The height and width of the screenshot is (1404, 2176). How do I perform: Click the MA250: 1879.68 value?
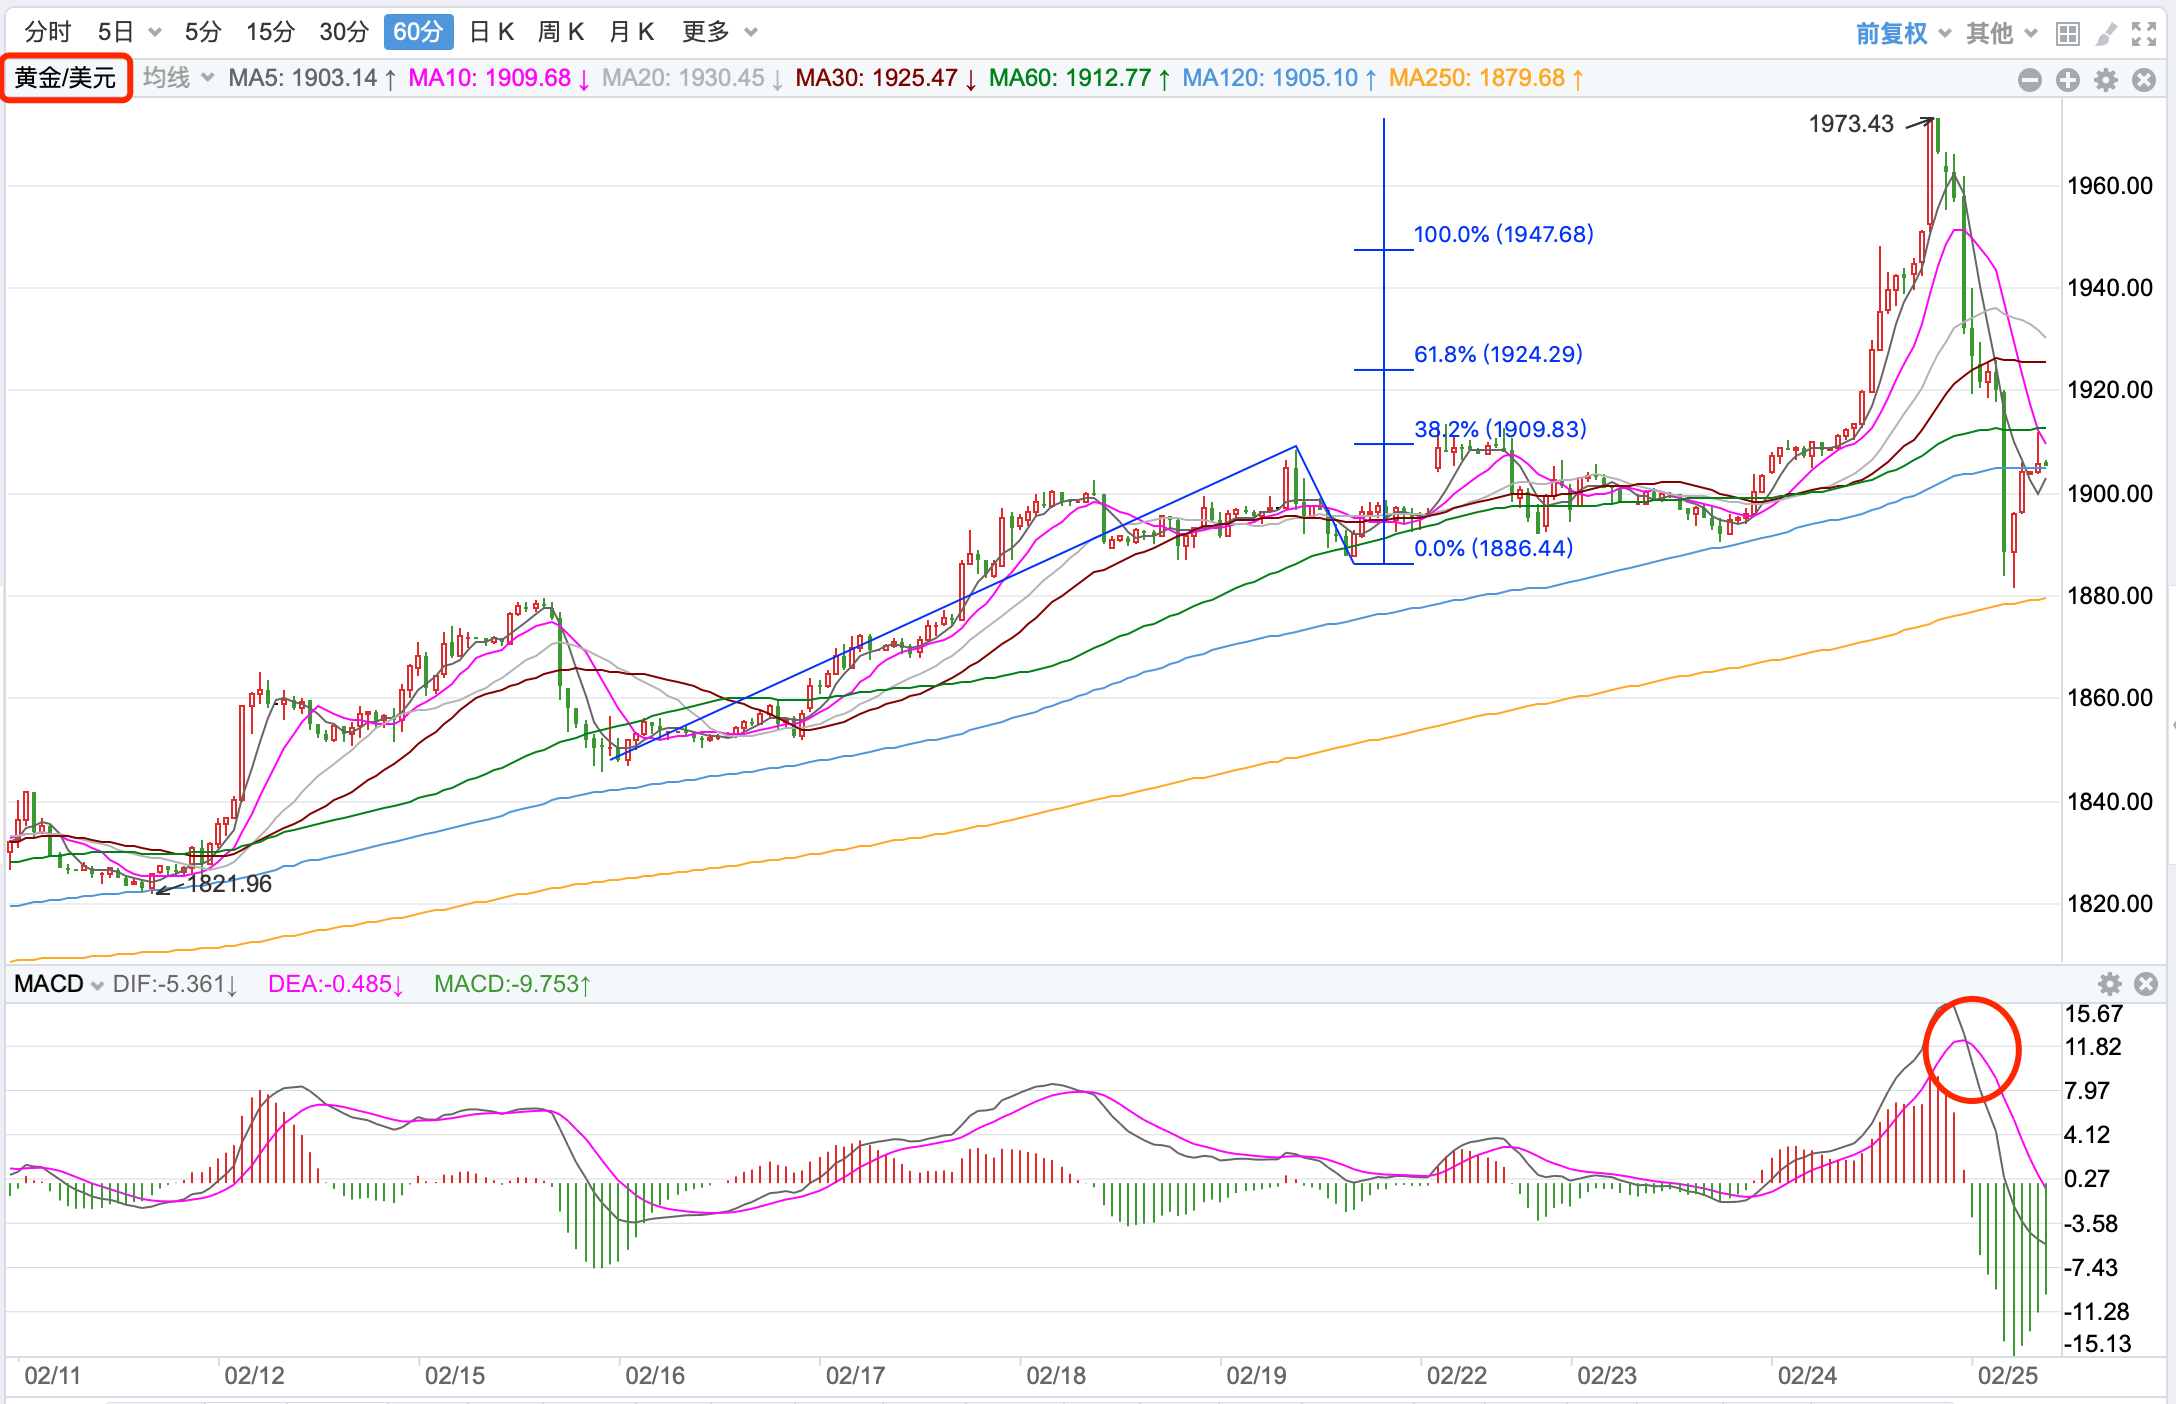[x=1487, y=78]
